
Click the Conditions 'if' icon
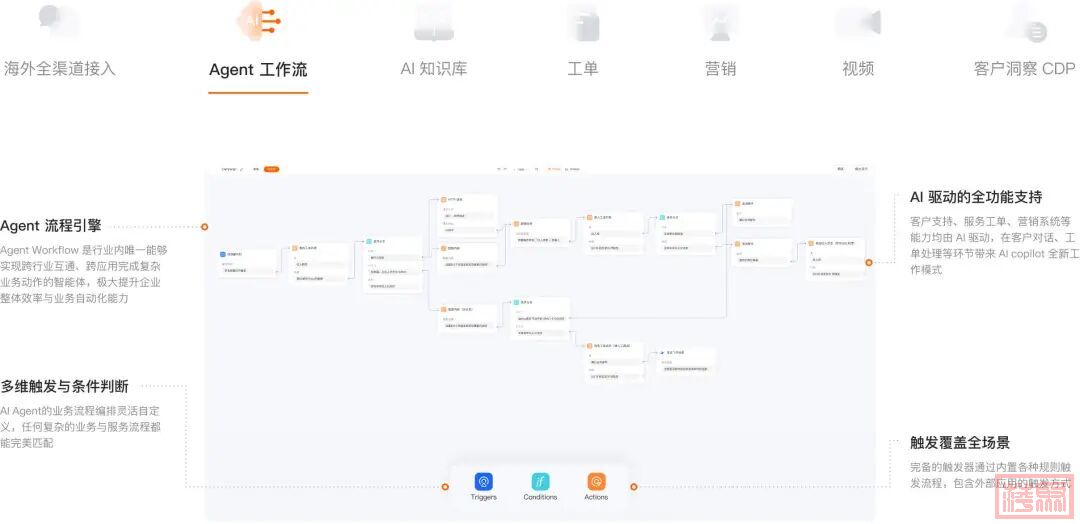[540, 481]
